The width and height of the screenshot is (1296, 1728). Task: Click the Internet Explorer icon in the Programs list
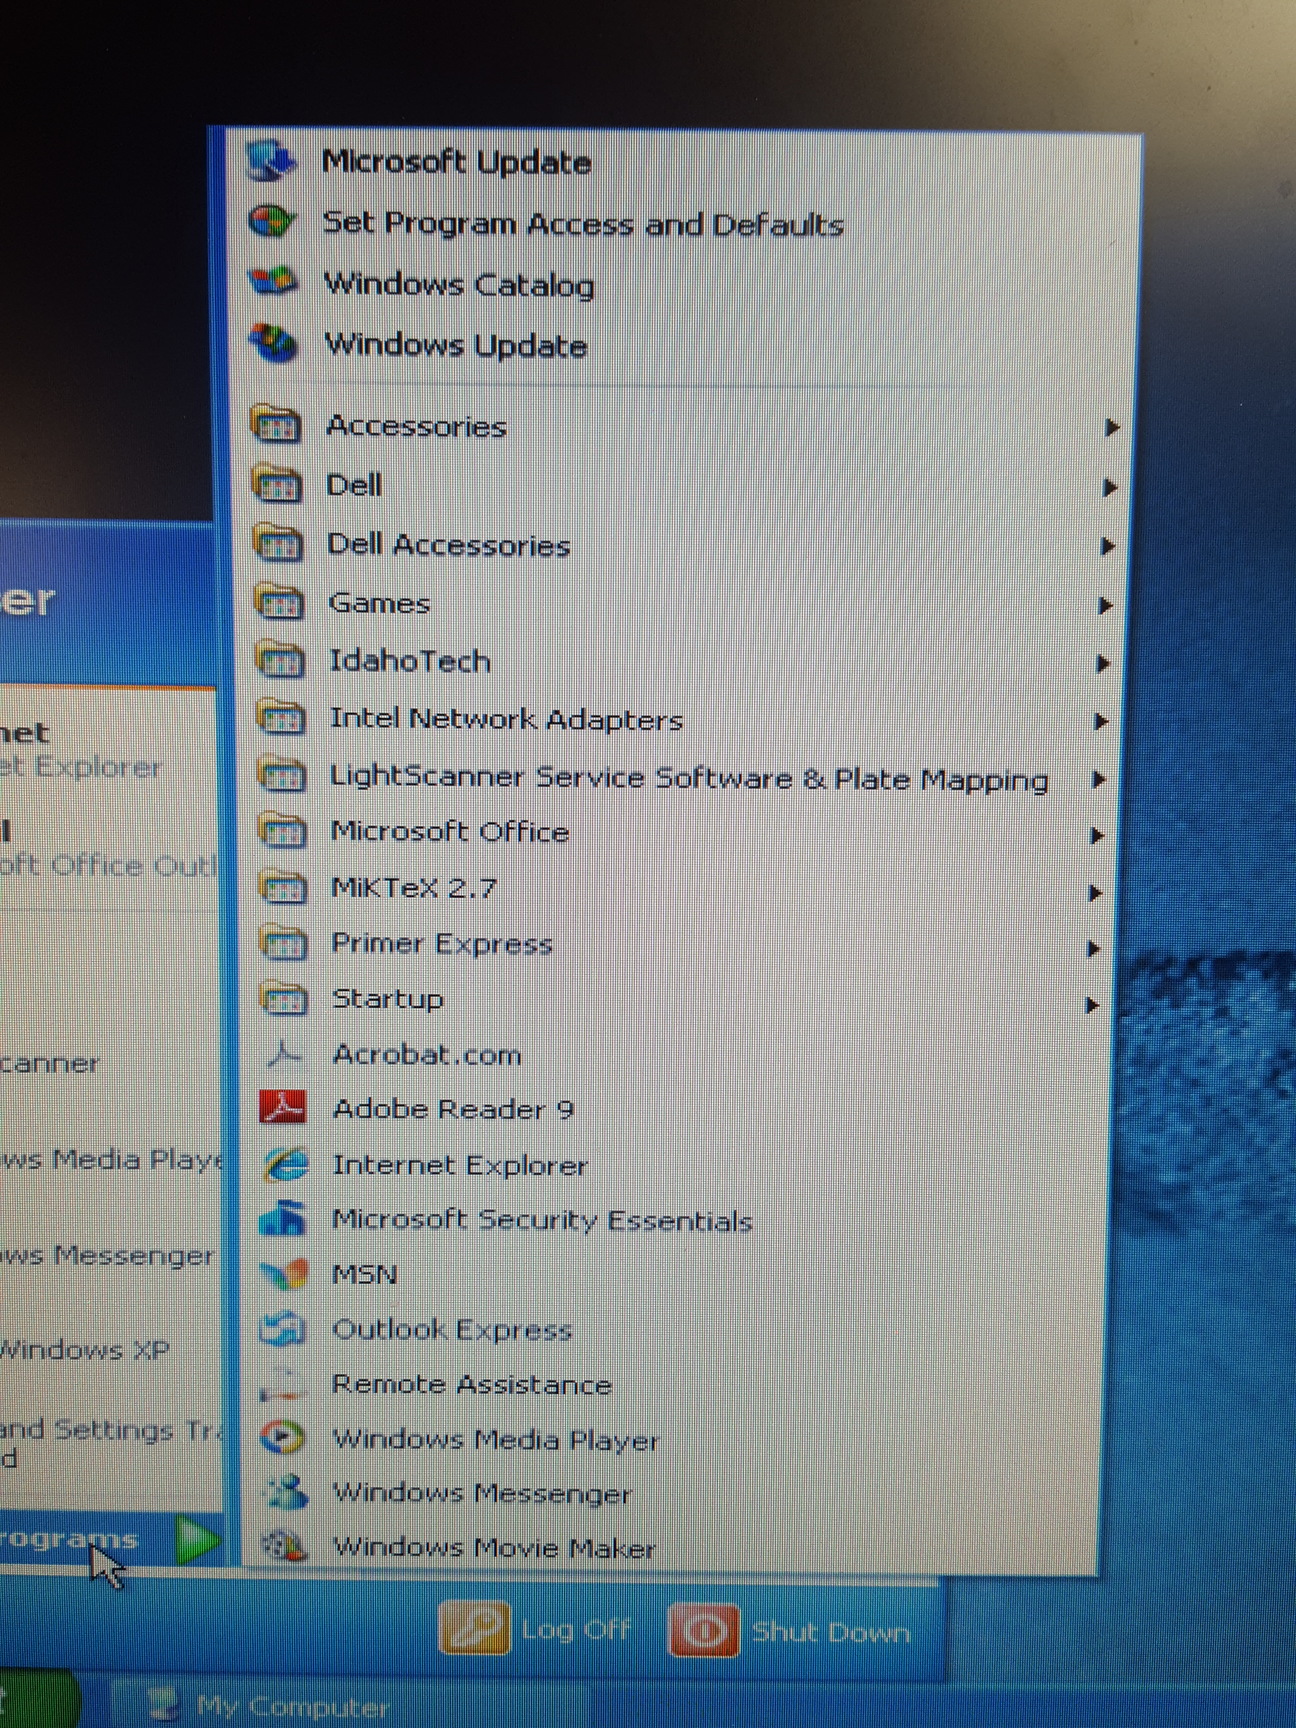click(x=284, y=1164)
